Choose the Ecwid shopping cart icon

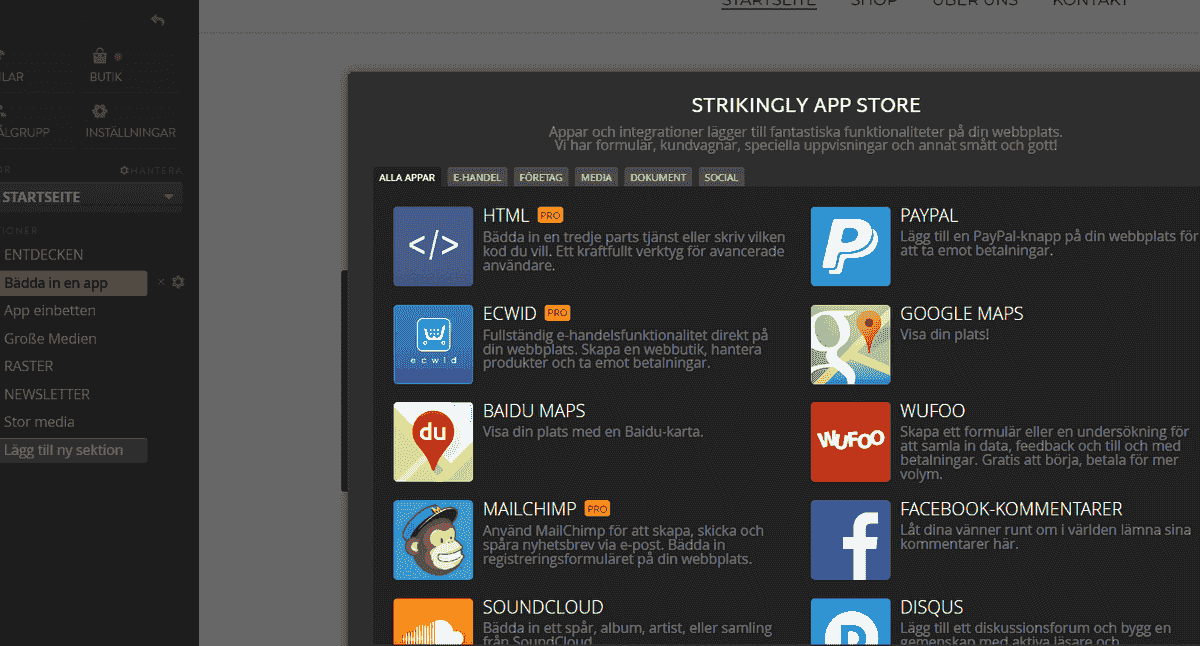pos(433,344)
